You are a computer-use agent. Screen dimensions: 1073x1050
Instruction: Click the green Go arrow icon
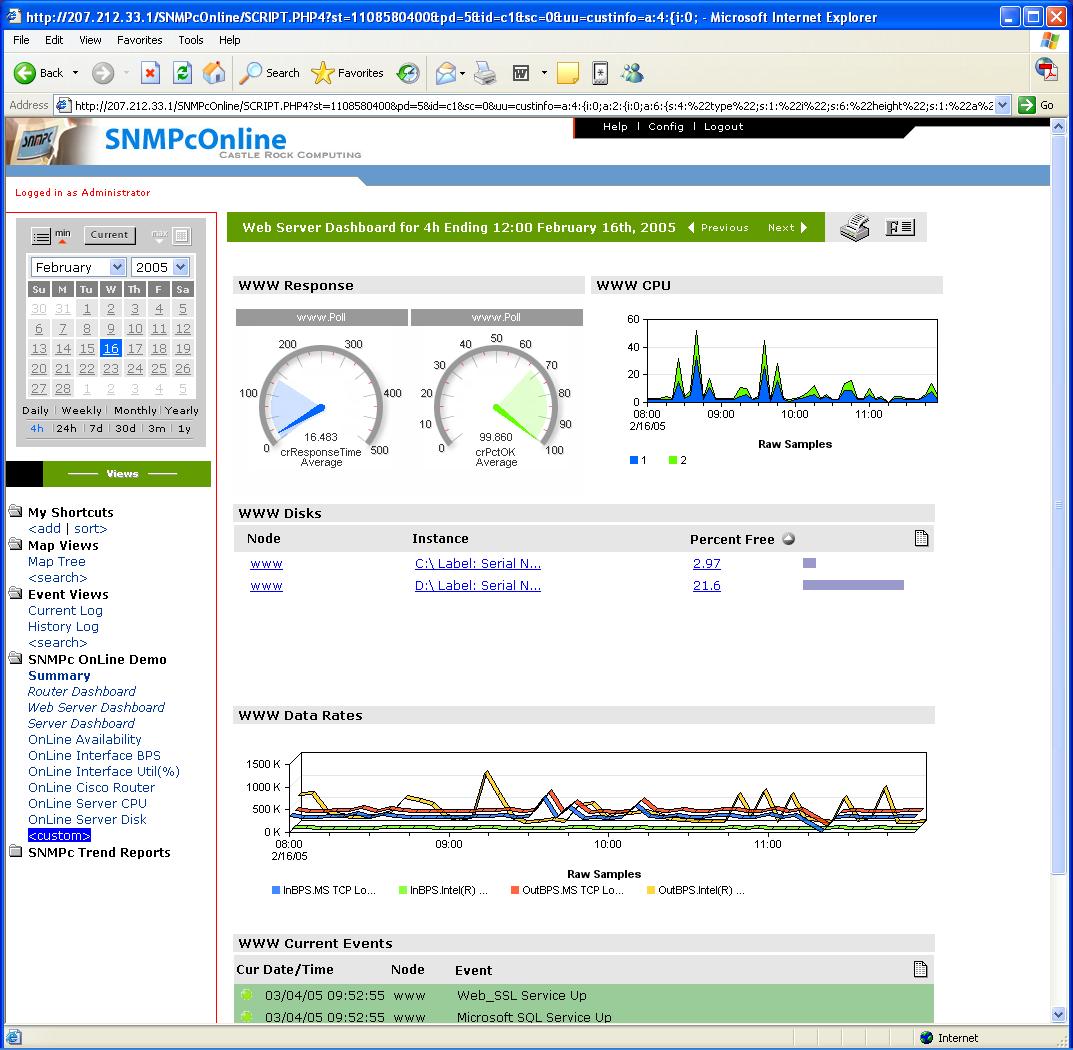pyautogui.click(x=1026, y=105)
